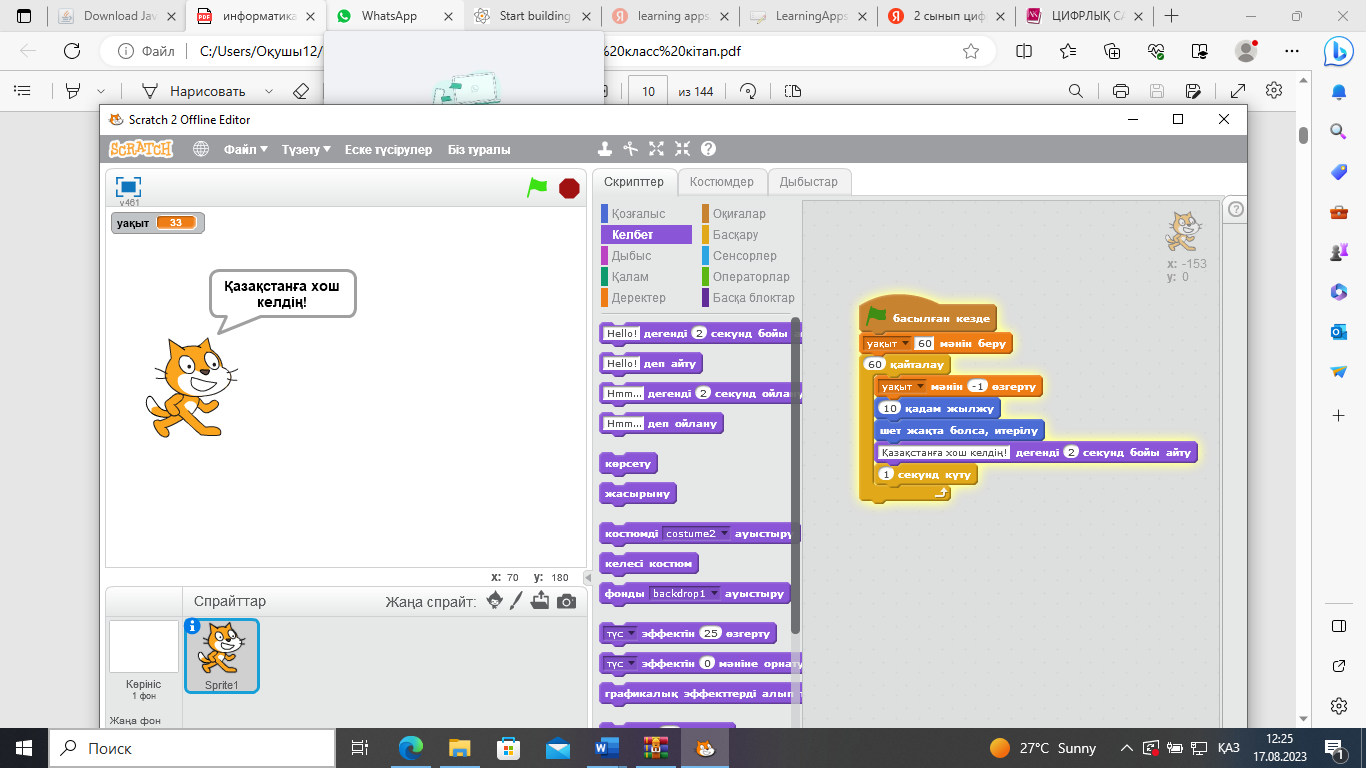Click Edge refresh button

[x=71, y=51]
